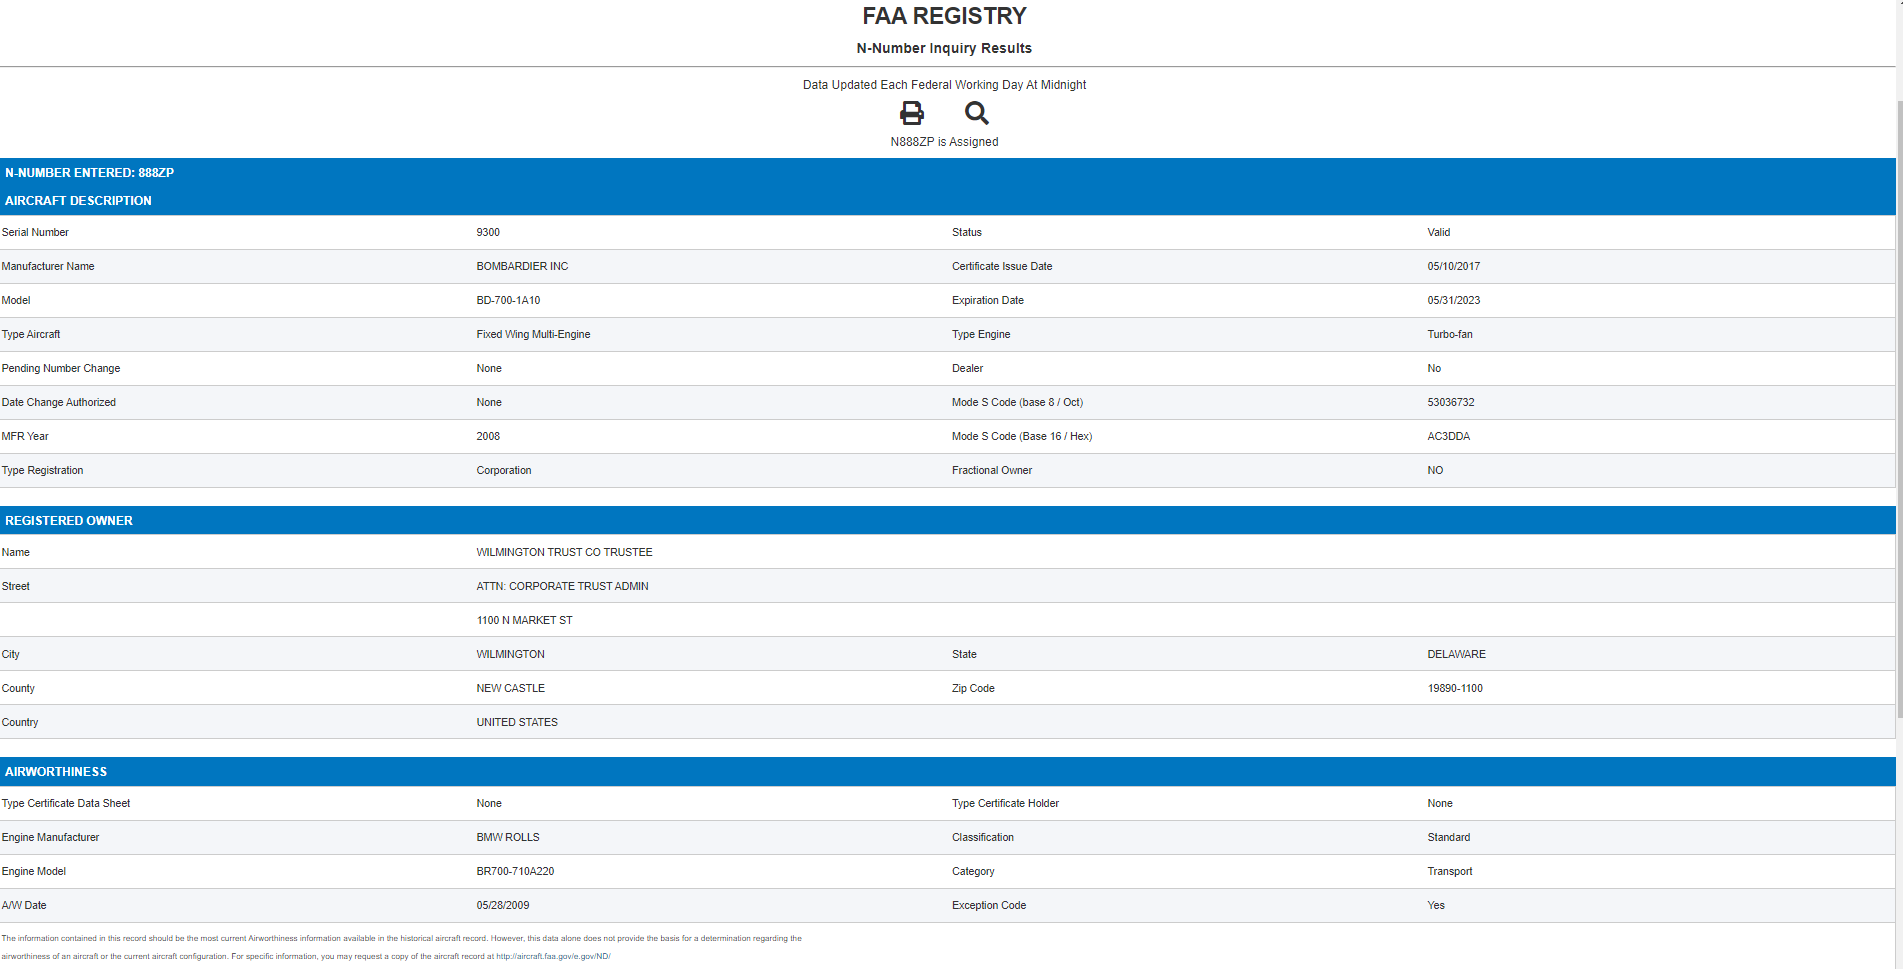Click 'Type Certificate Data Sheet' label
The height and width of the screenshot is (969, 1903).
coord(66,803)
